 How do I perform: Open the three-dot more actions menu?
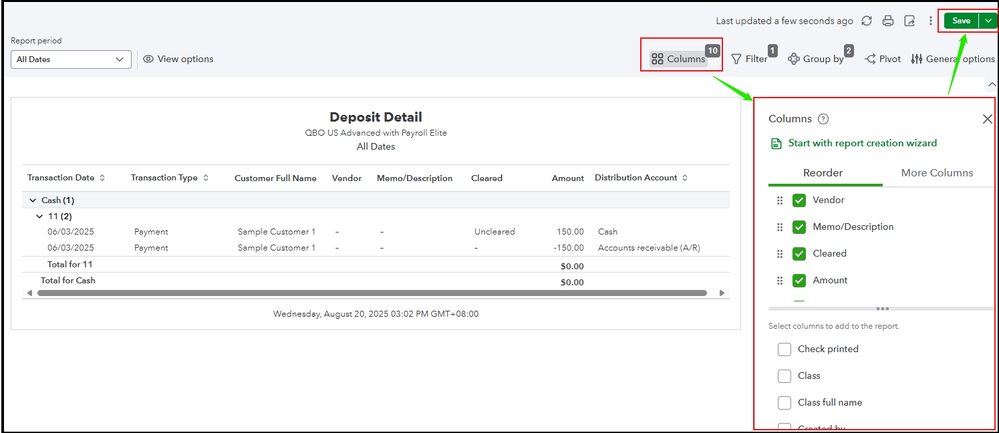(x=930, y=21)
